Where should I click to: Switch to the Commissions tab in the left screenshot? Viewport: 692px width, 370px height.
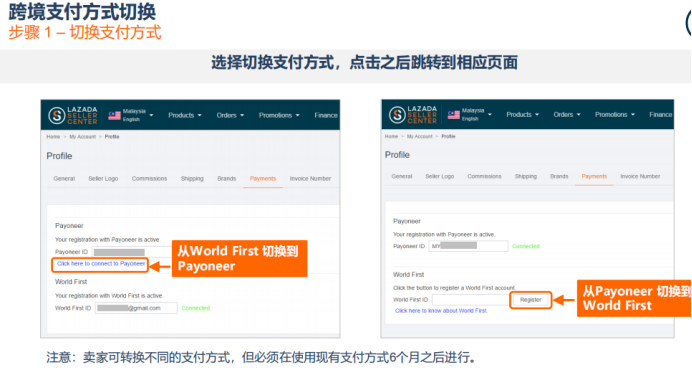click(x=149, y=178)
